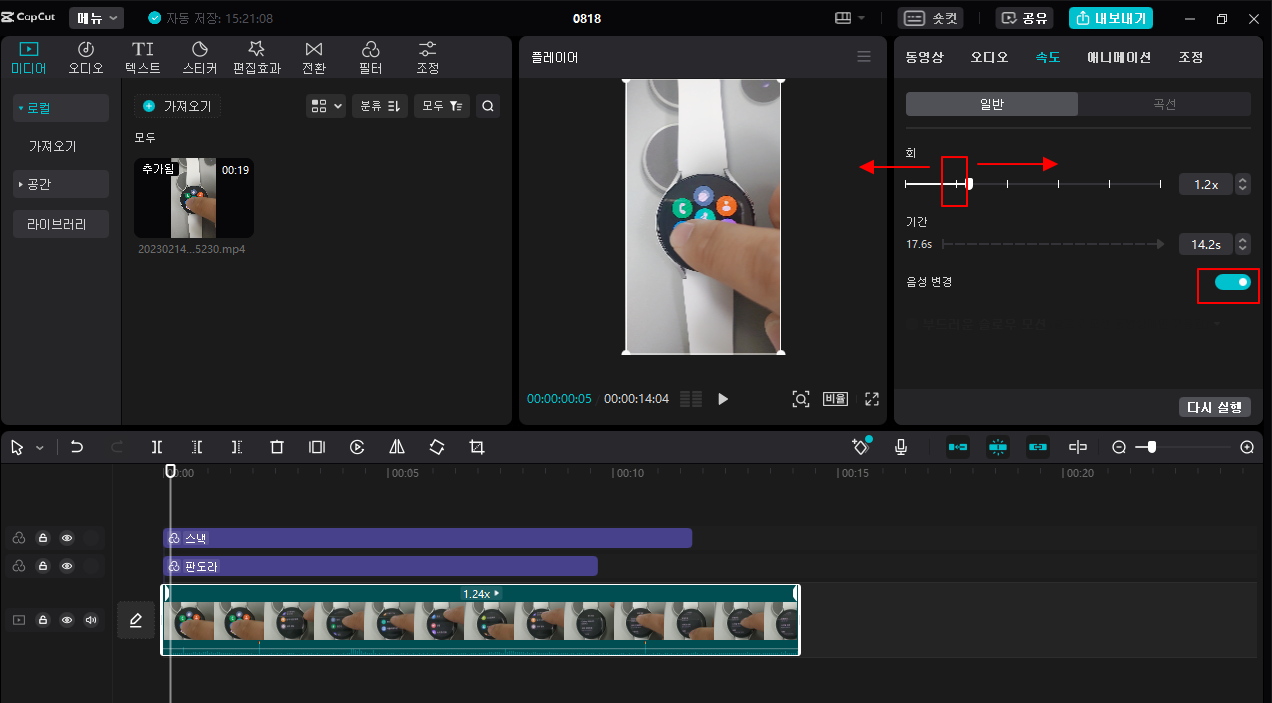Click the speed slider handle
Screen dimensions: 1272x703
[970, 184]
